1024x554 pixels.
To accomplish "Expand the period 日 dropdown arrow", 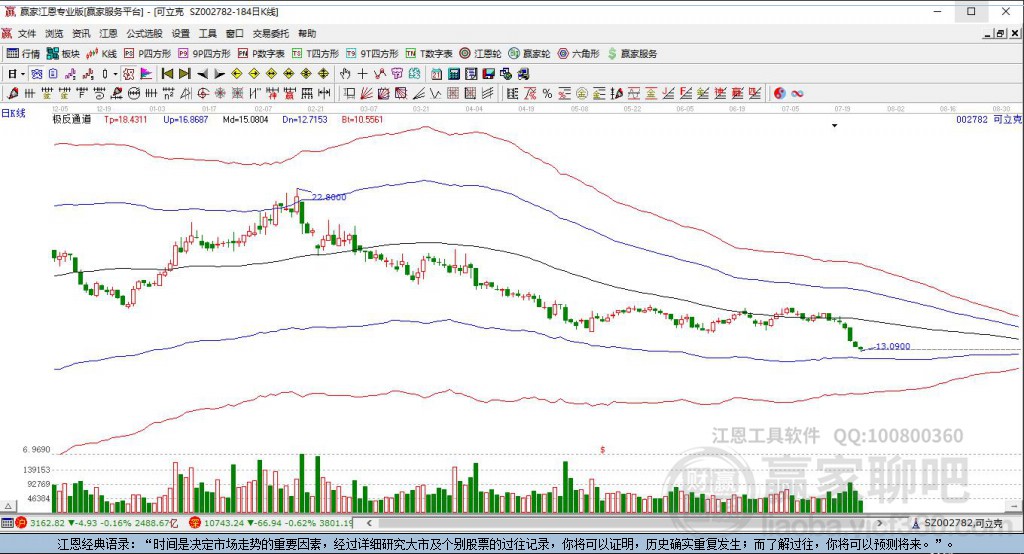I will coord(23,74).
